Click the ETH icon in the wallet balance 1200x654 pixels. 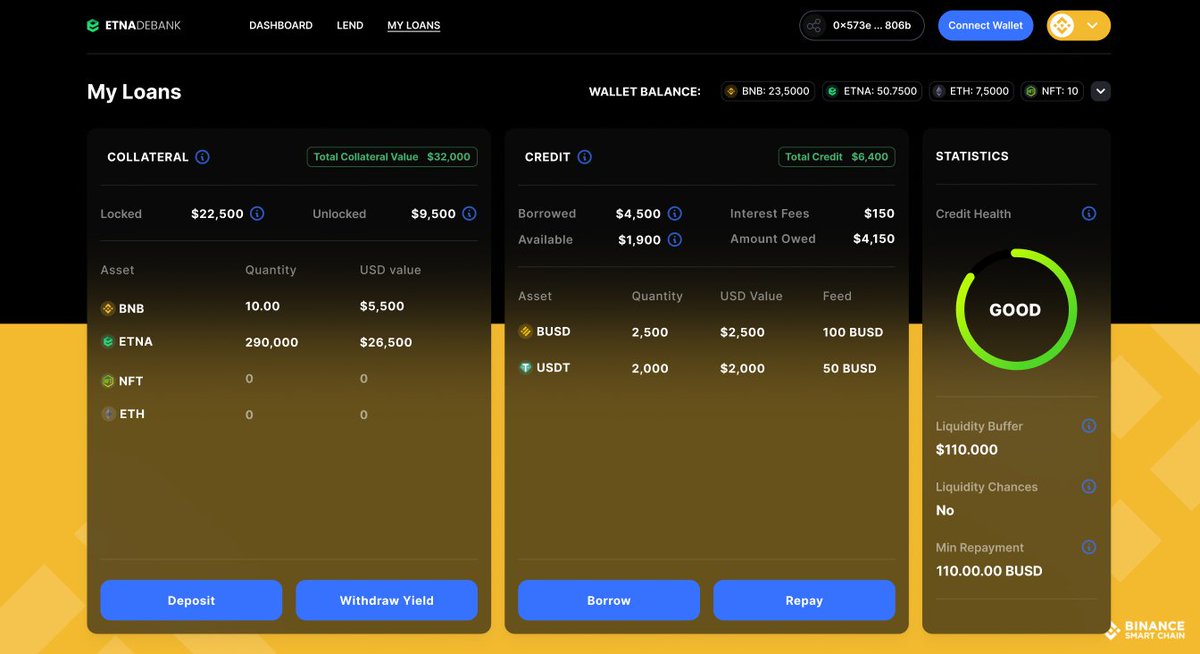tap(938, 91)
